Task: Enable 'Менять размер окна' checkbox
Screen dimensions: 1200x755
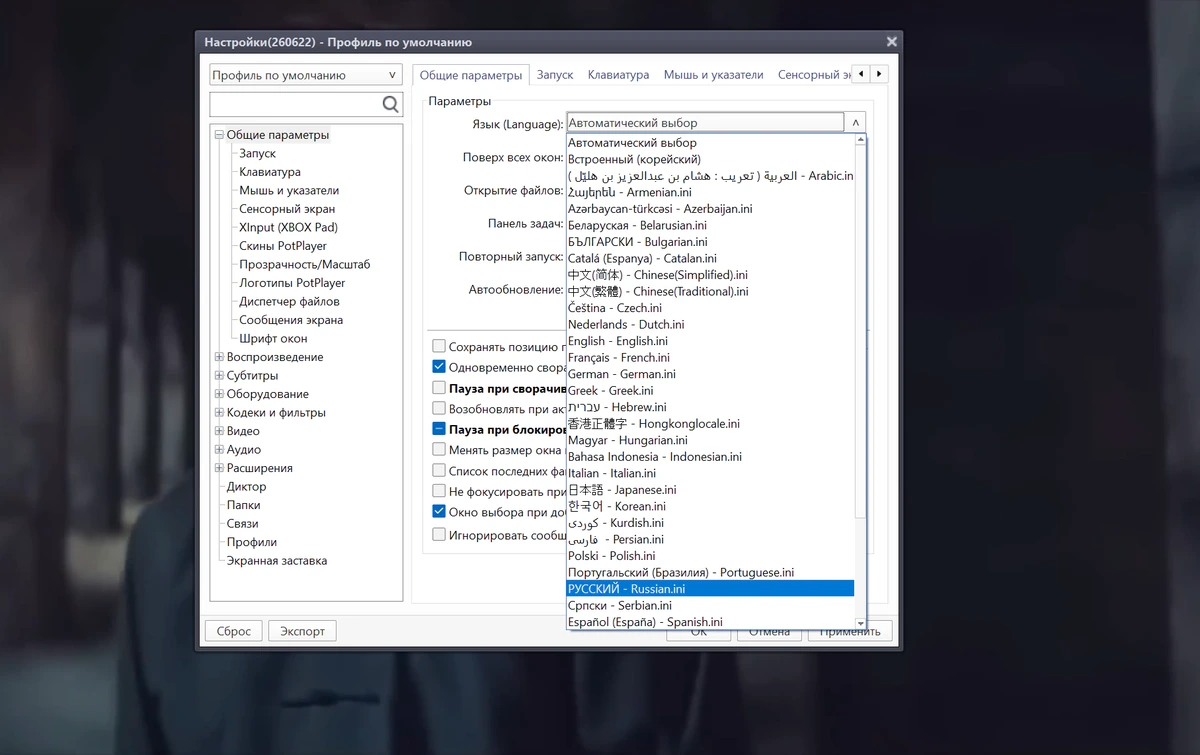Action: pos(439,450)
